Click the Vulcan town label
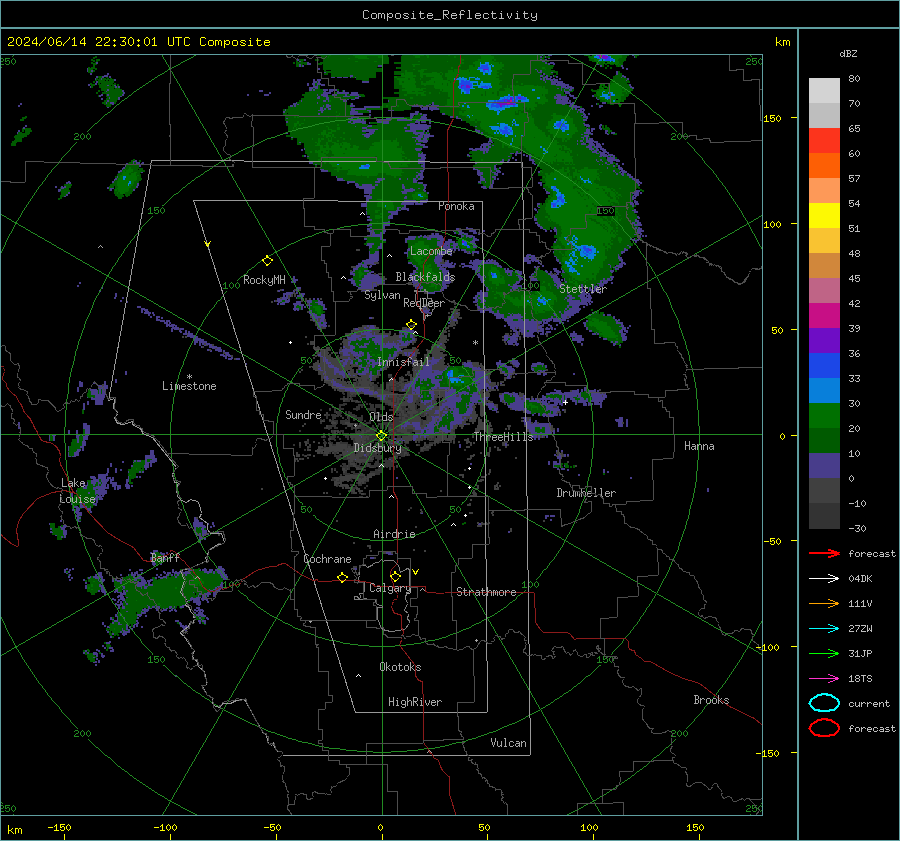This screenshot has width=900, height=841. 508,743
